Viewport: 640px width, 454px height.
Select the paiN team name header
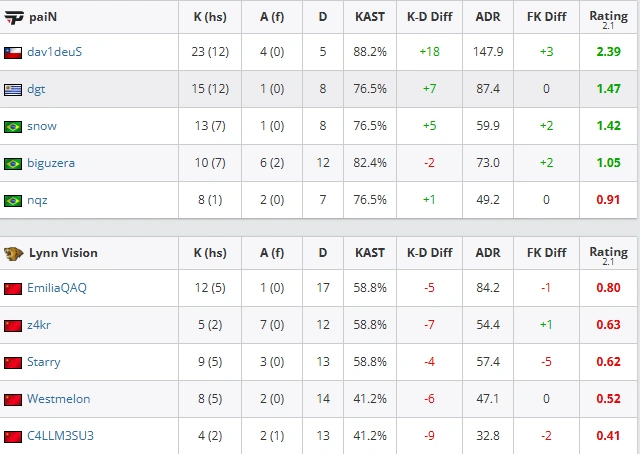[x=43, y=17]
